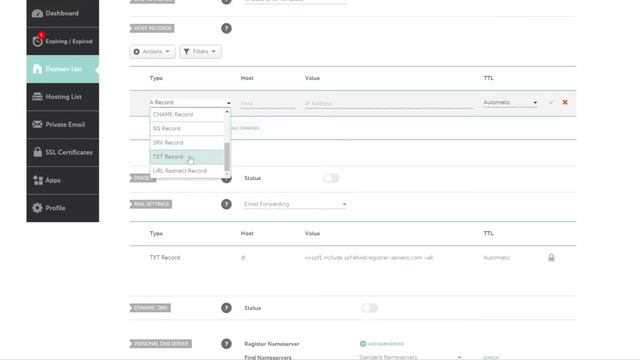
Task: Click the Automatic TTL value in the mail table
Action: pos(497,258)
